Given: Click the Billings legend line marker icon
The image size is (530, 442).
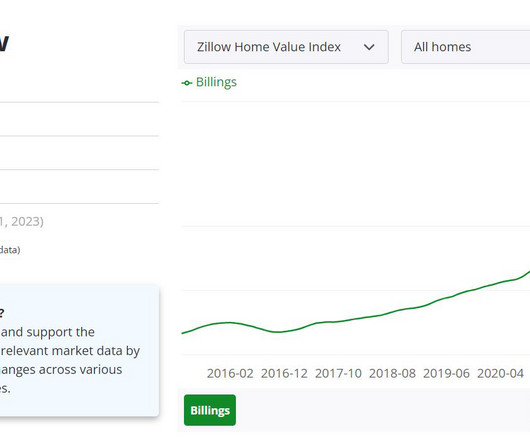Looking at the screenshot, I should [187, 83].
